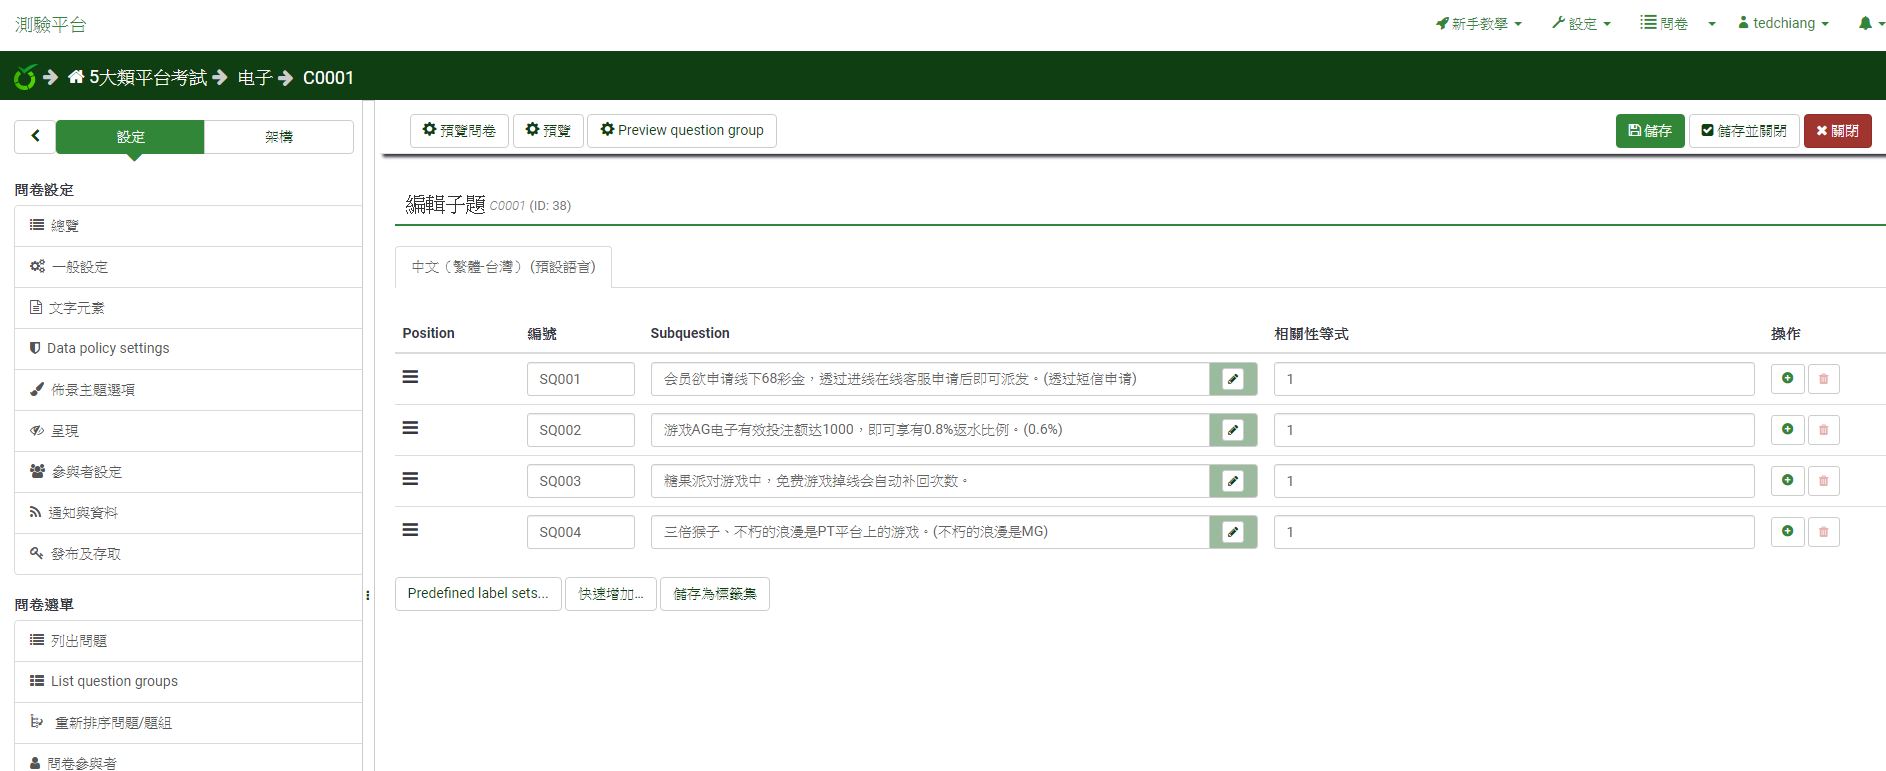Open the 5大類平台考試 survey home breadcrumb
Viewport: 1886px width, 771px height.
pos(137,77)
